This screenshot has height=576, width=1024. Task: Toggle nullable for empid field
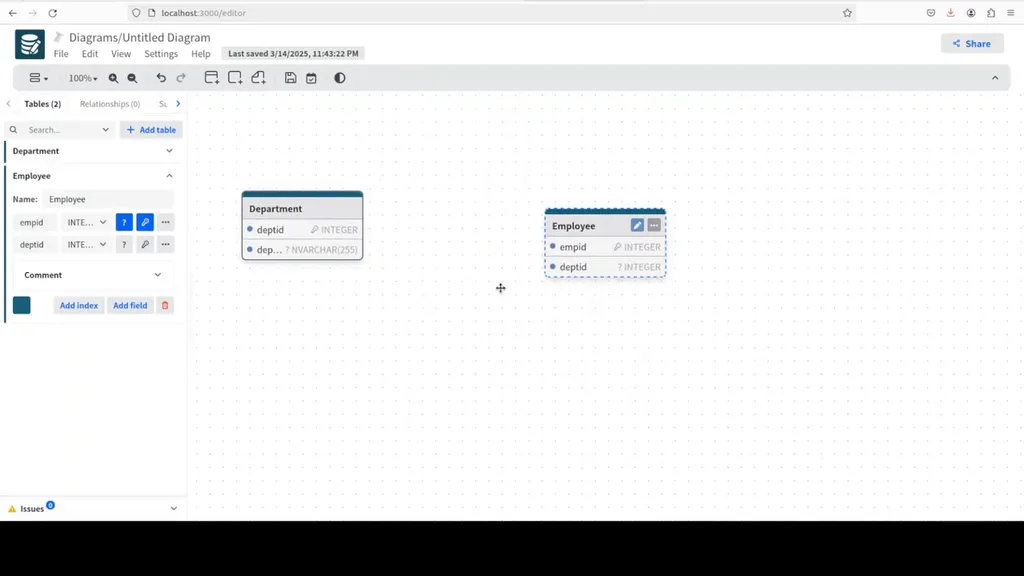click(x=124, y=222)
